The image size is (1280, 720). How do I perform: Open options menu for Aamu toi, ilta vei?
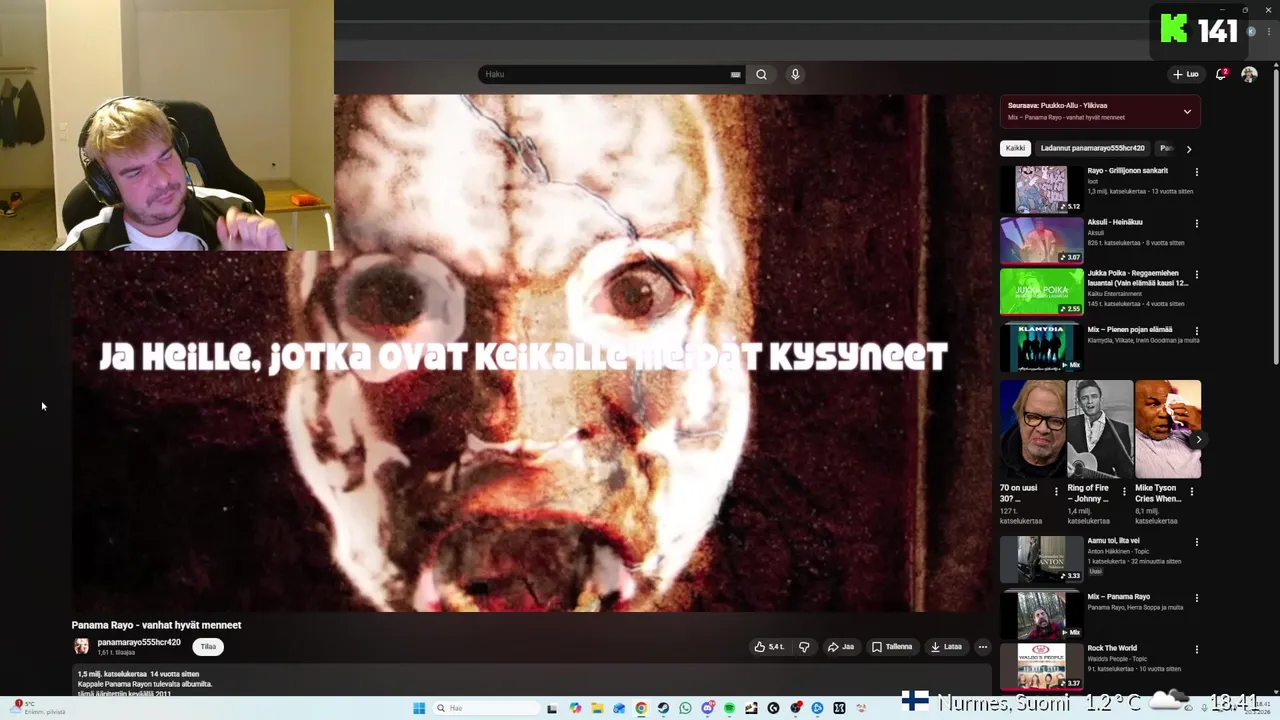click(1196, 542)
